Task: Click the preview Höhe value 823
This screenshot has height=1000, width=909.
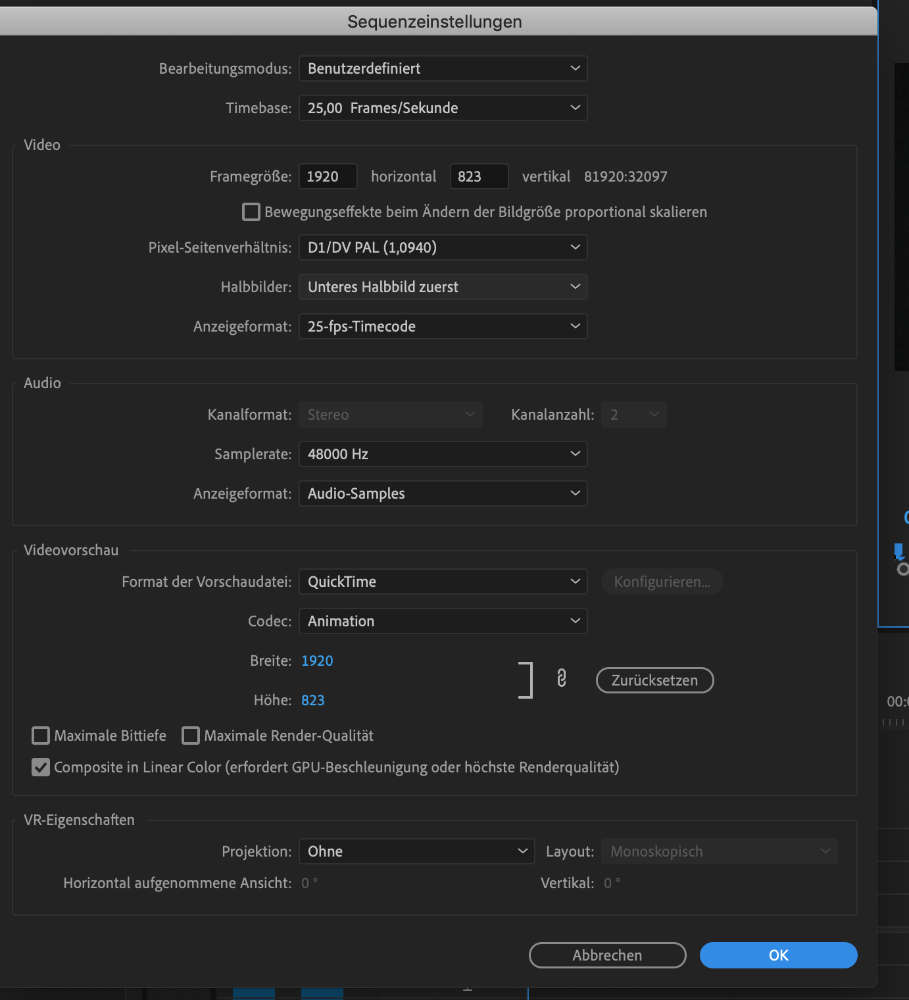Action: coord(313,700)
